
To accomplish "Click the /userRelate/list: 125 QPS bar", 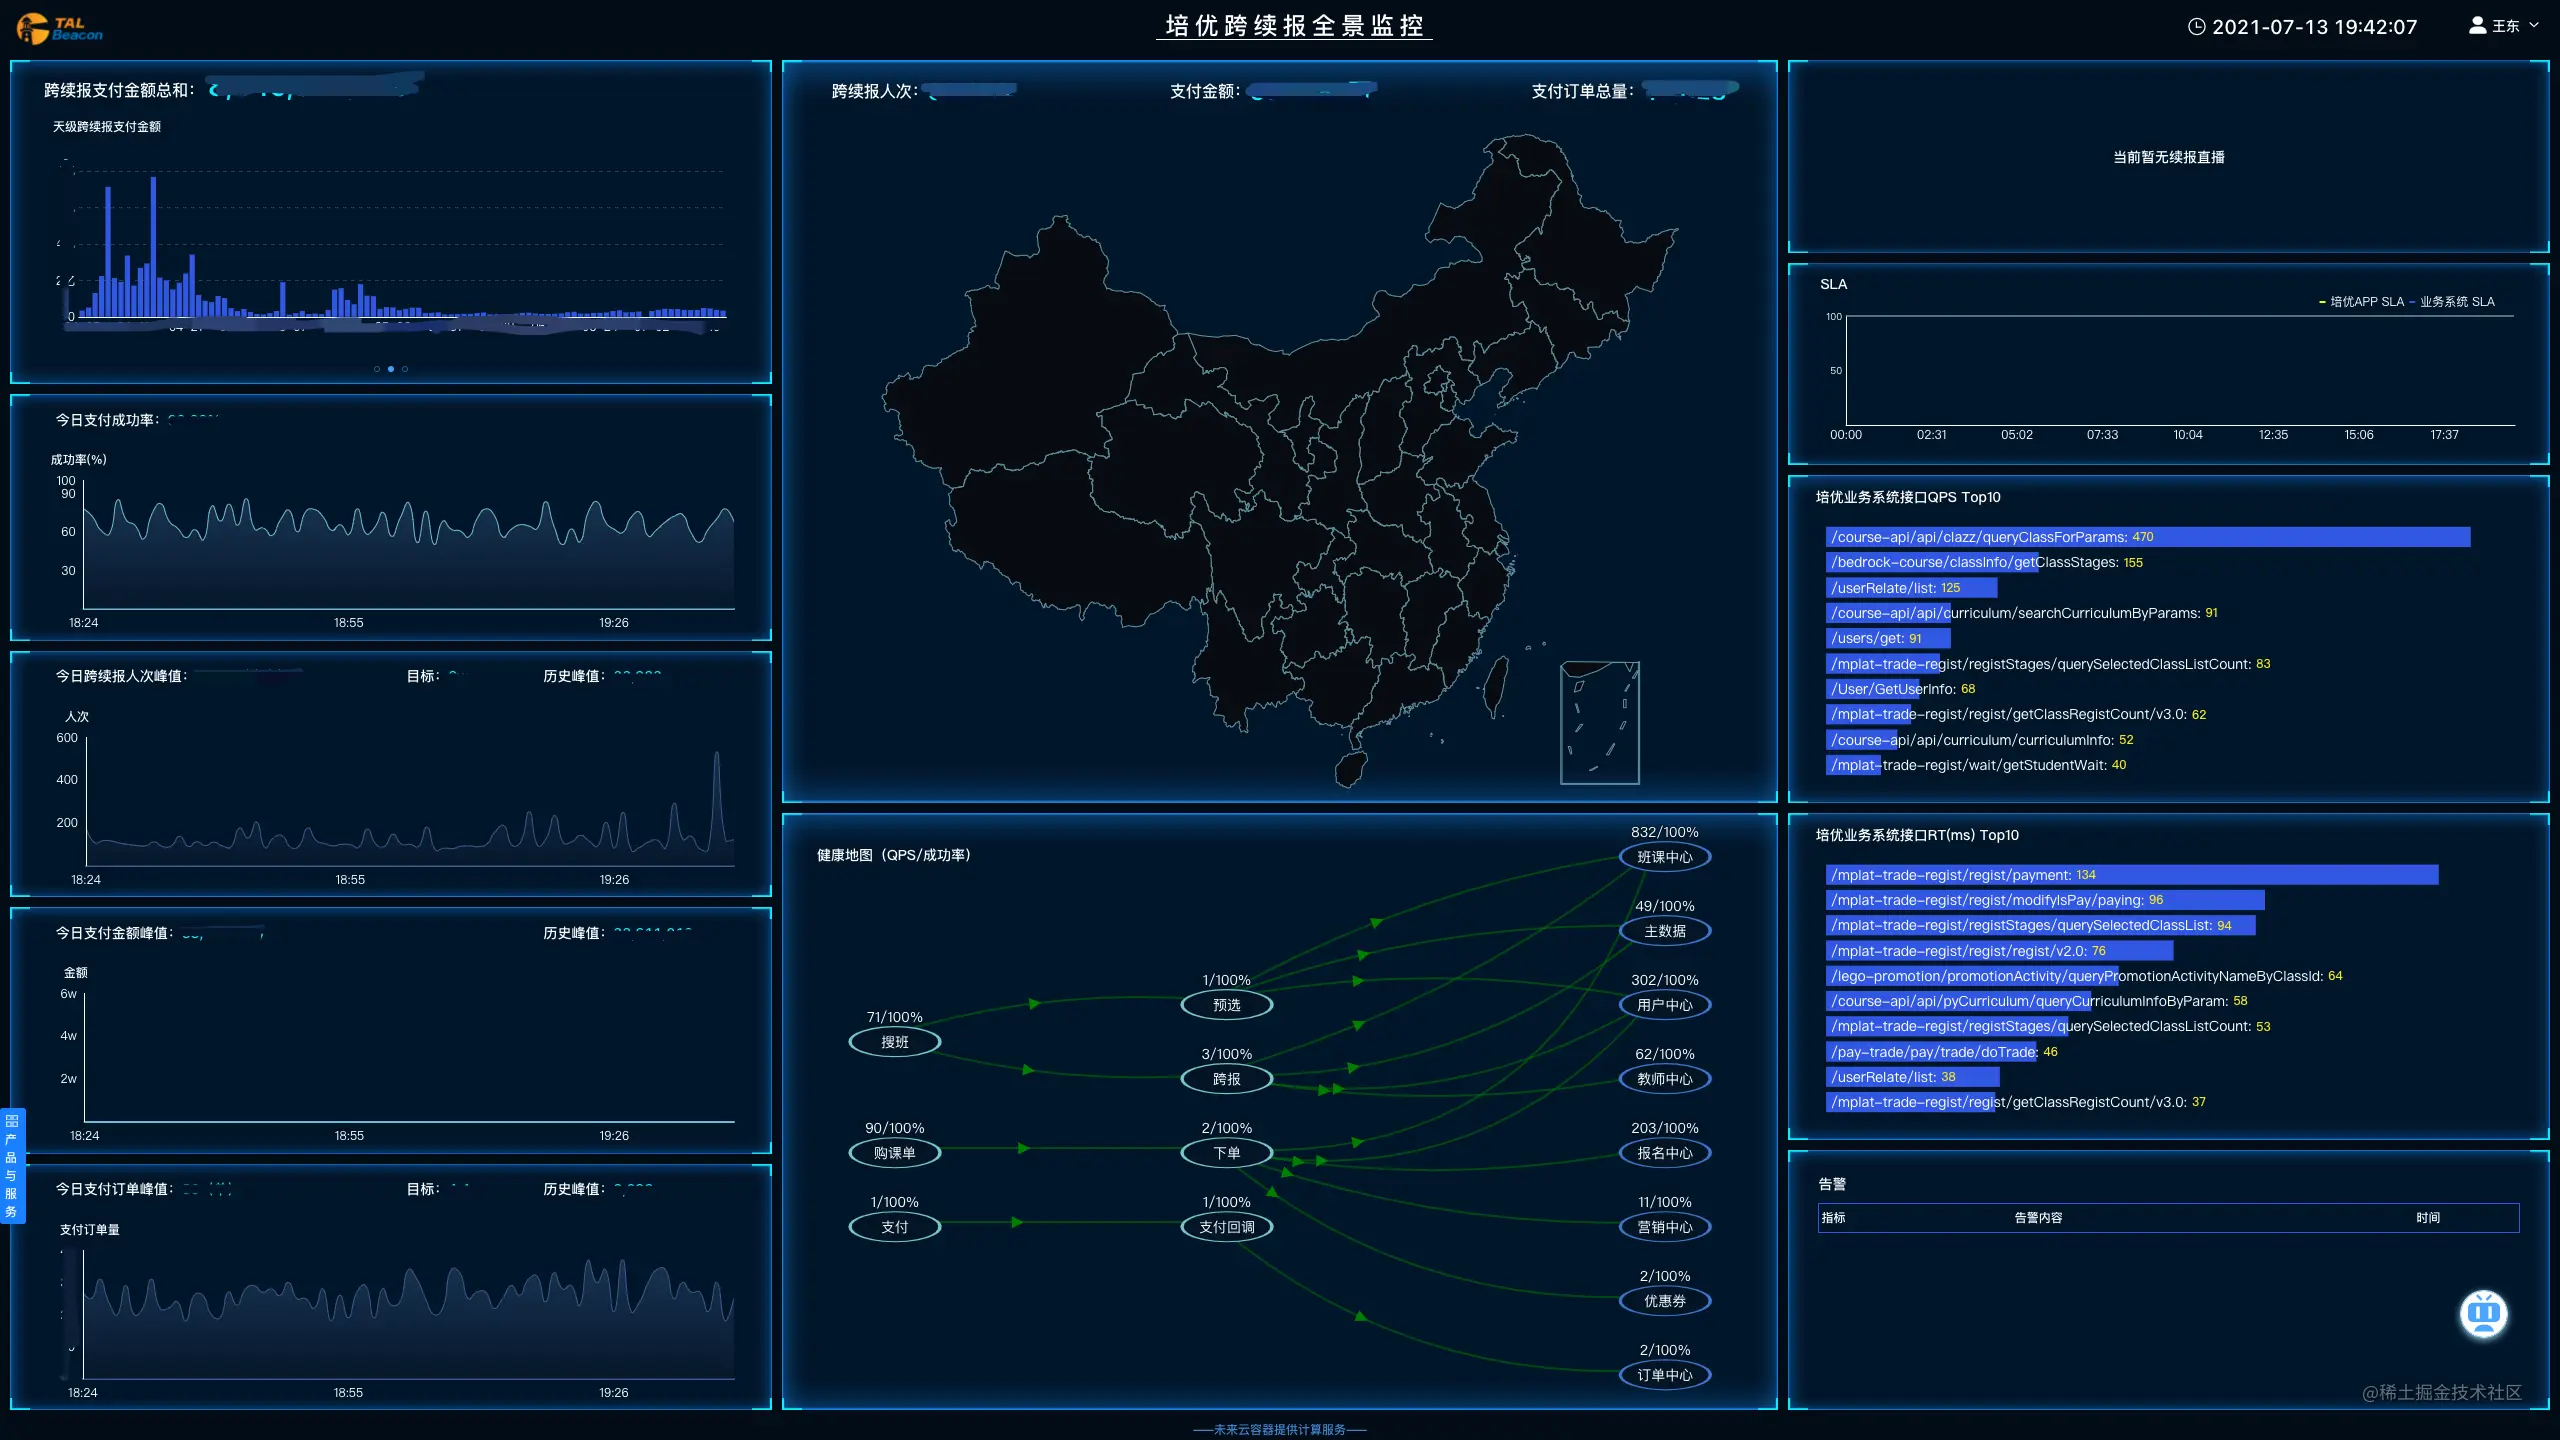I will coord(1911,588).
